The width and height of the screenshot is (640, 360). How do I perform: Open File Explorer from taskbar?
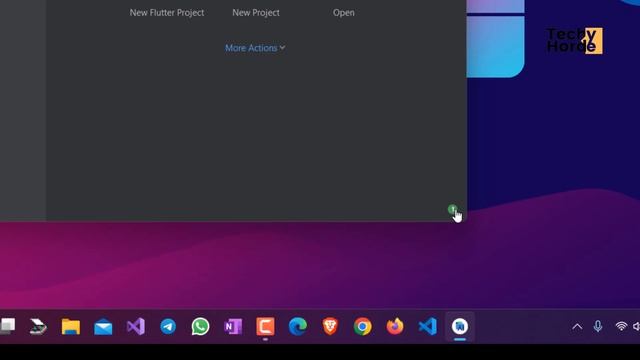pyautogui.click(x=71, y=327)
